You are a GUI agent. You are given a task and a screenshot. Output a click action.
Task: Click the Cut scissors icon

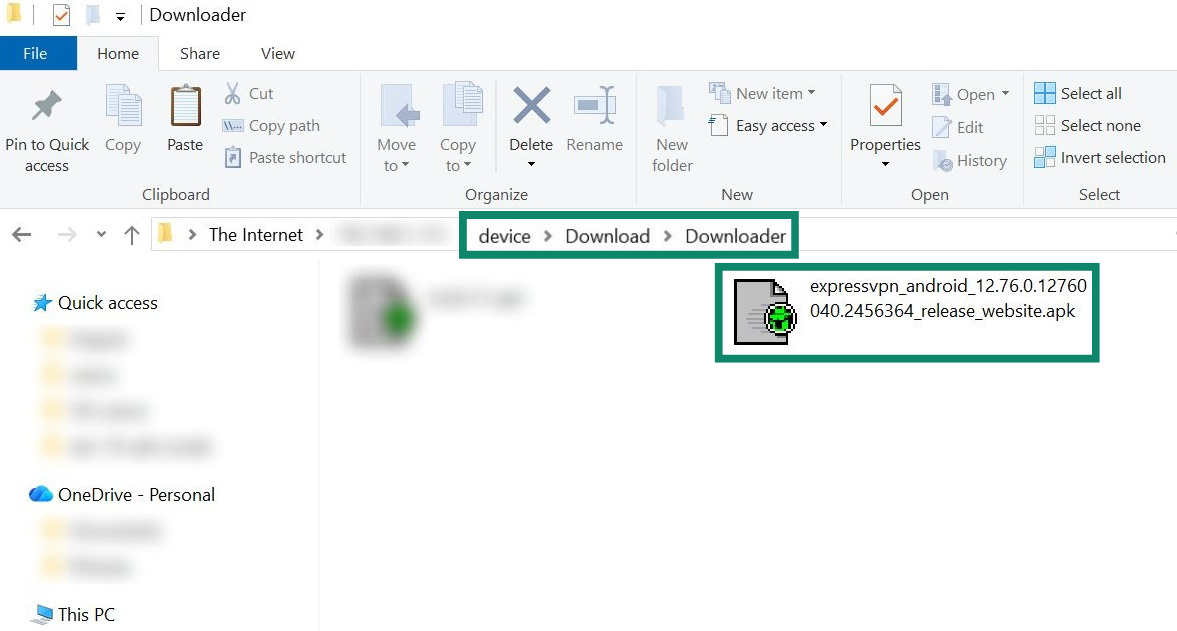(233, 94)
